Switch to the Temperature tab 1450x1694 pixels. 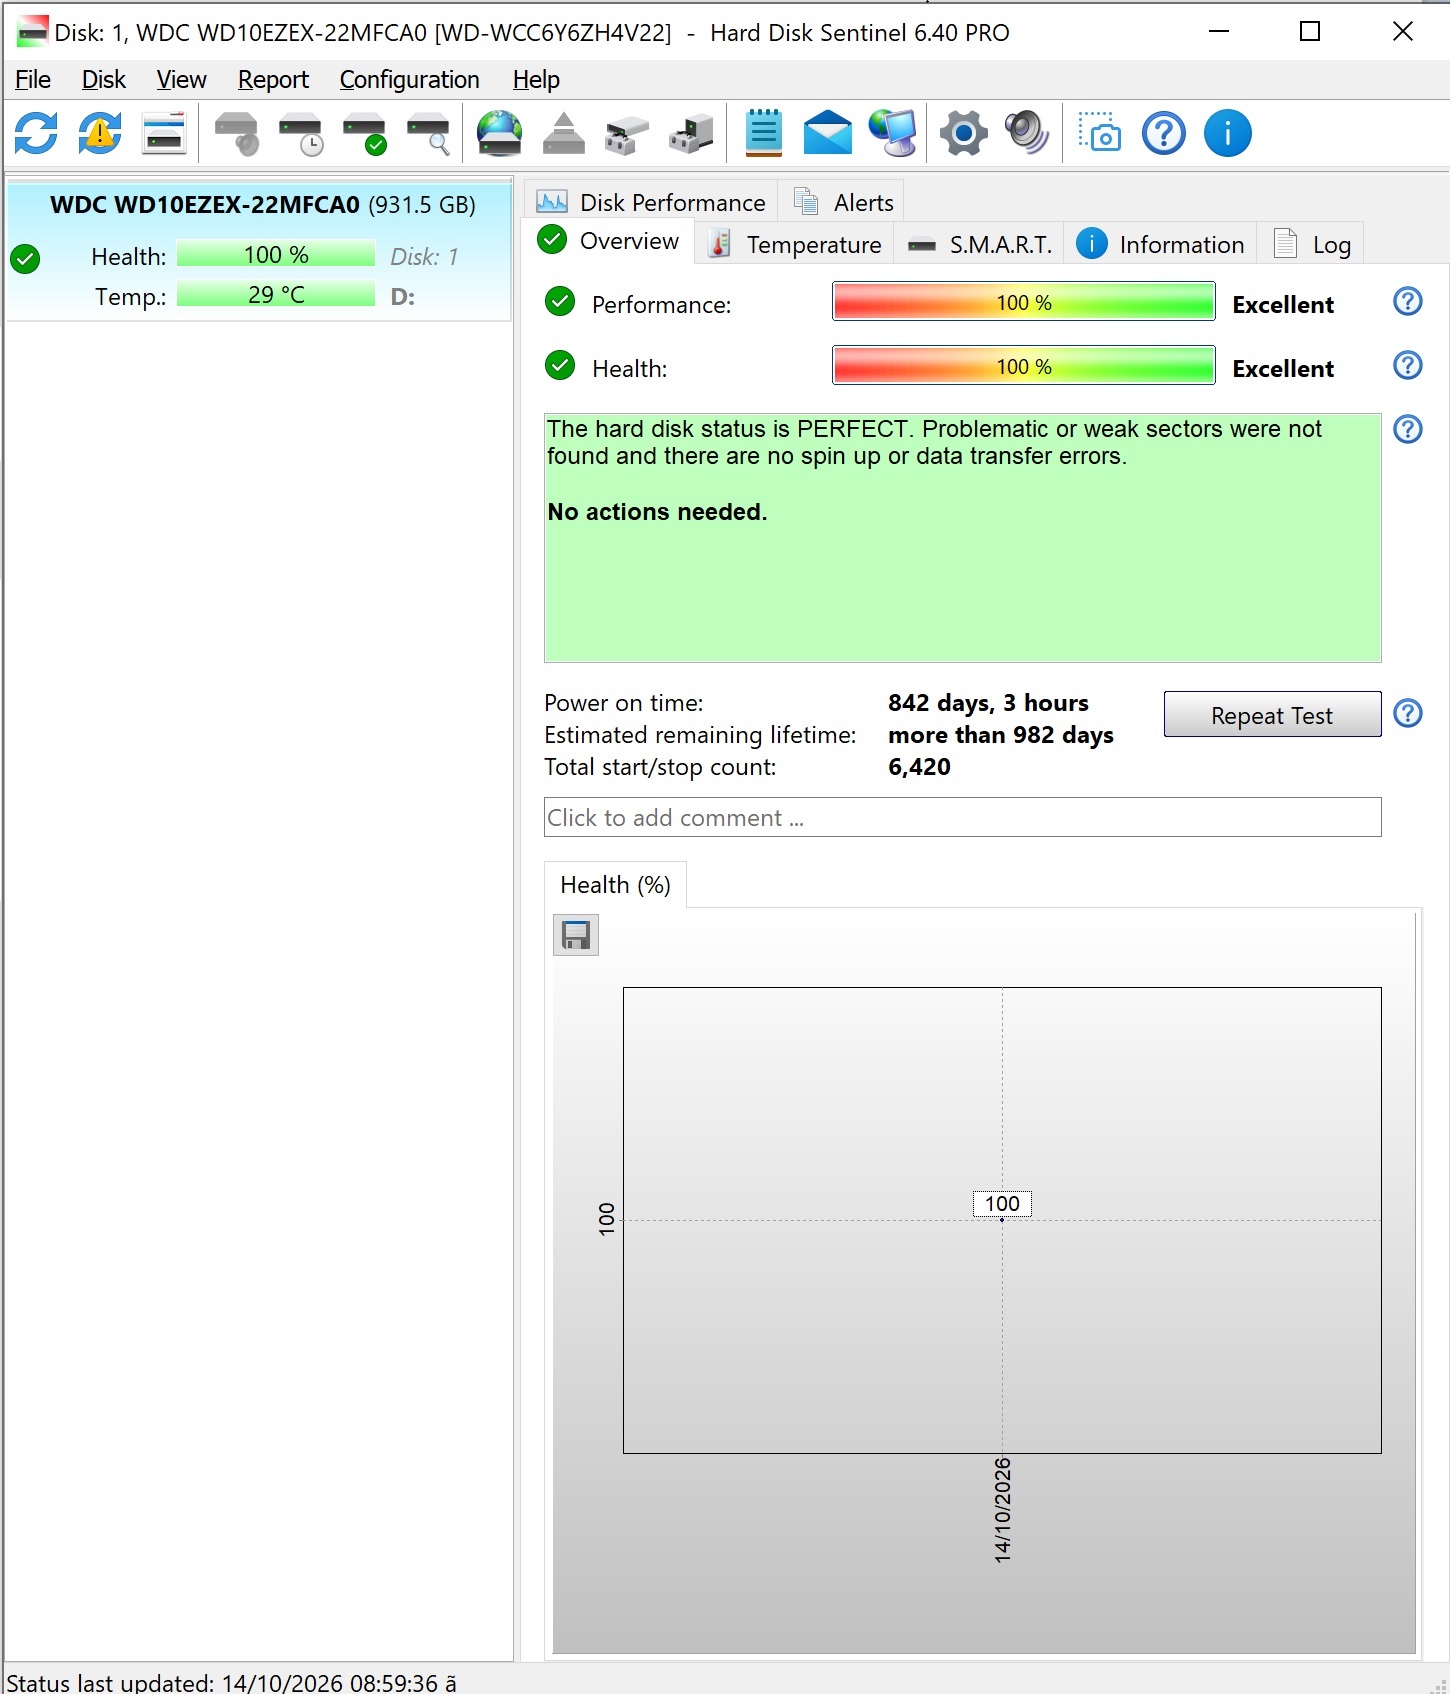point(794,245)
